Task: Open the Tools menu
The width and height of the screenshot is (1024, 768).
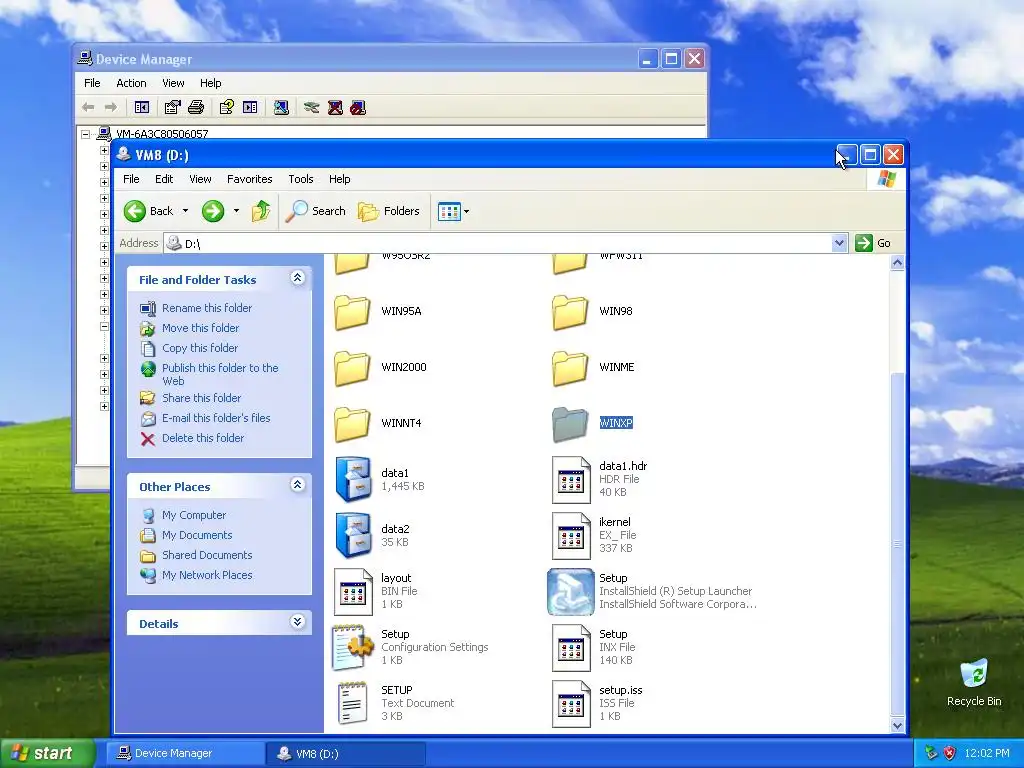Action: pyautogui.click(x=300, y=179)
